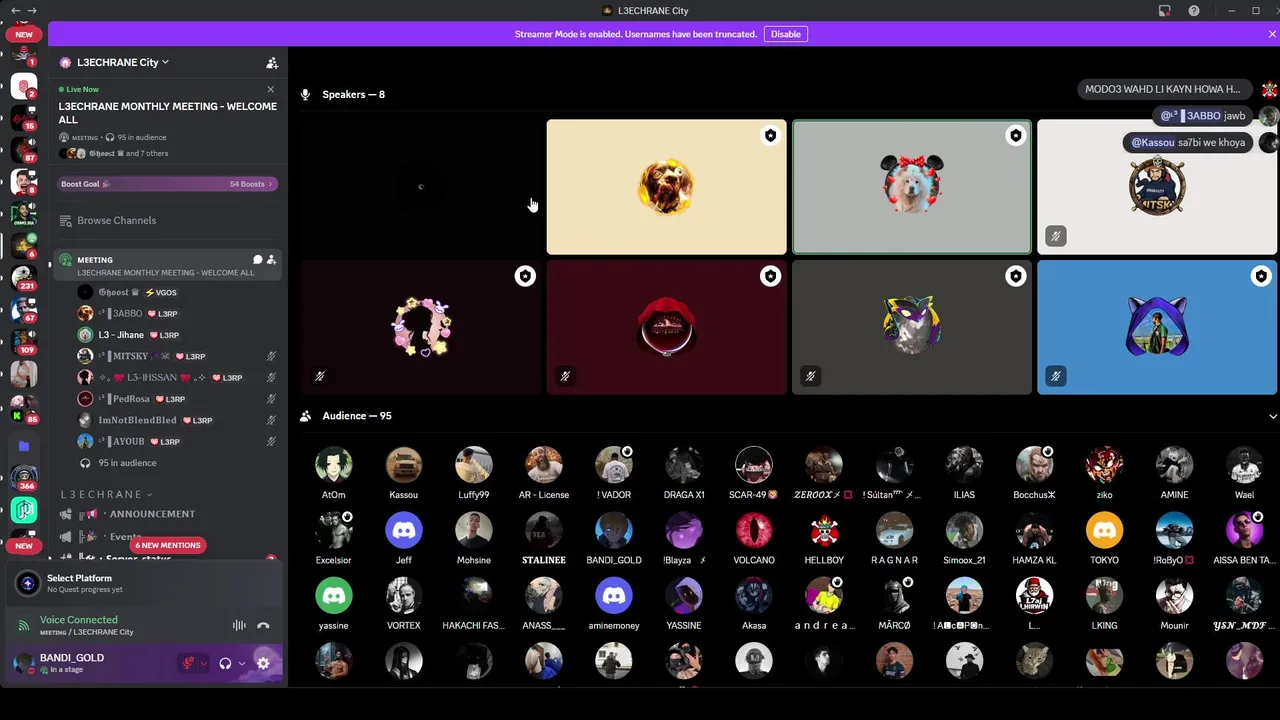The height and width of the screenshot is (720, 1280).
Task: Click moderator shield on the blue cat-ear speaker tile
Action: pyautogui.click(x=1261, y=276)
